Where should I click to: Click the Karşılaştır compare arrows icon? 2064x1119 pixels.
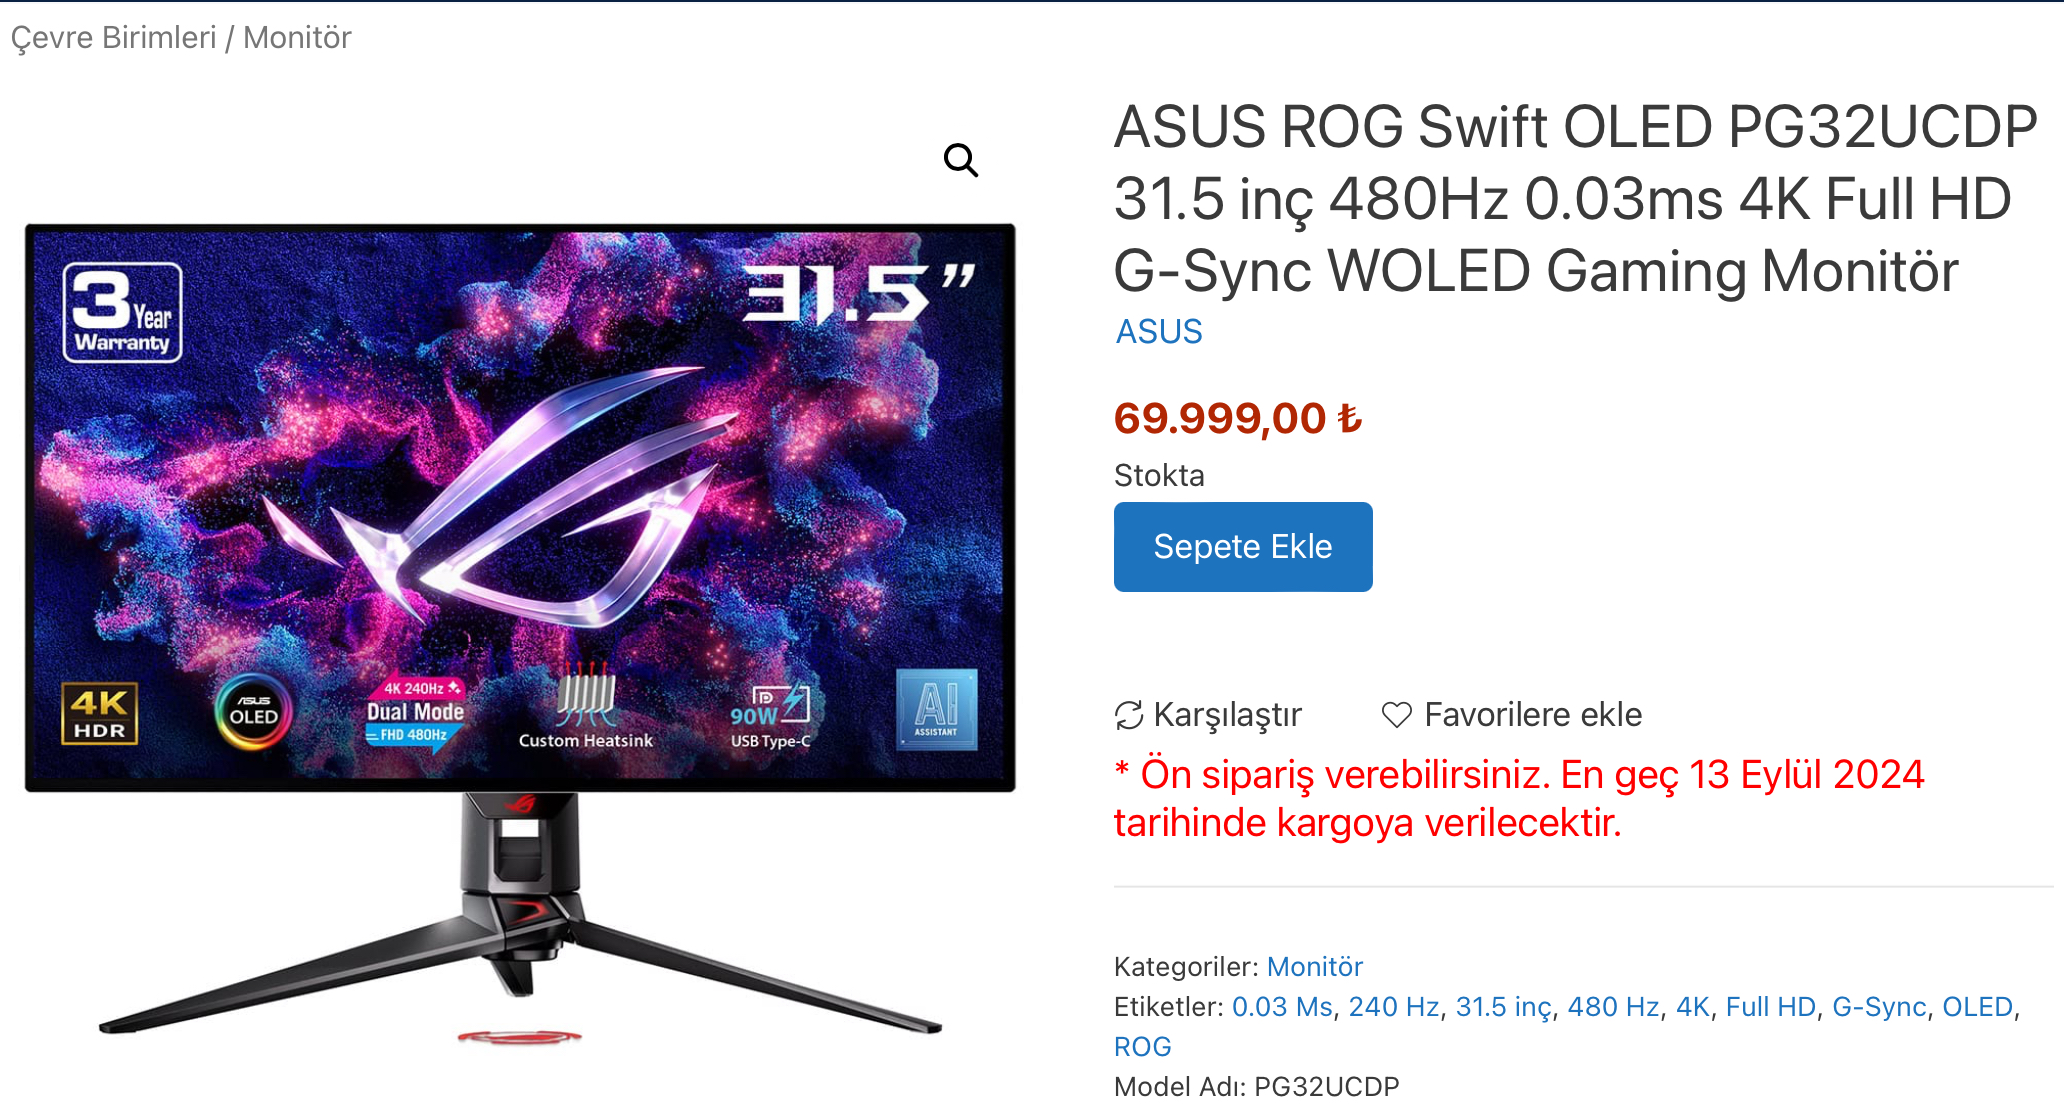click(1129, 715)
